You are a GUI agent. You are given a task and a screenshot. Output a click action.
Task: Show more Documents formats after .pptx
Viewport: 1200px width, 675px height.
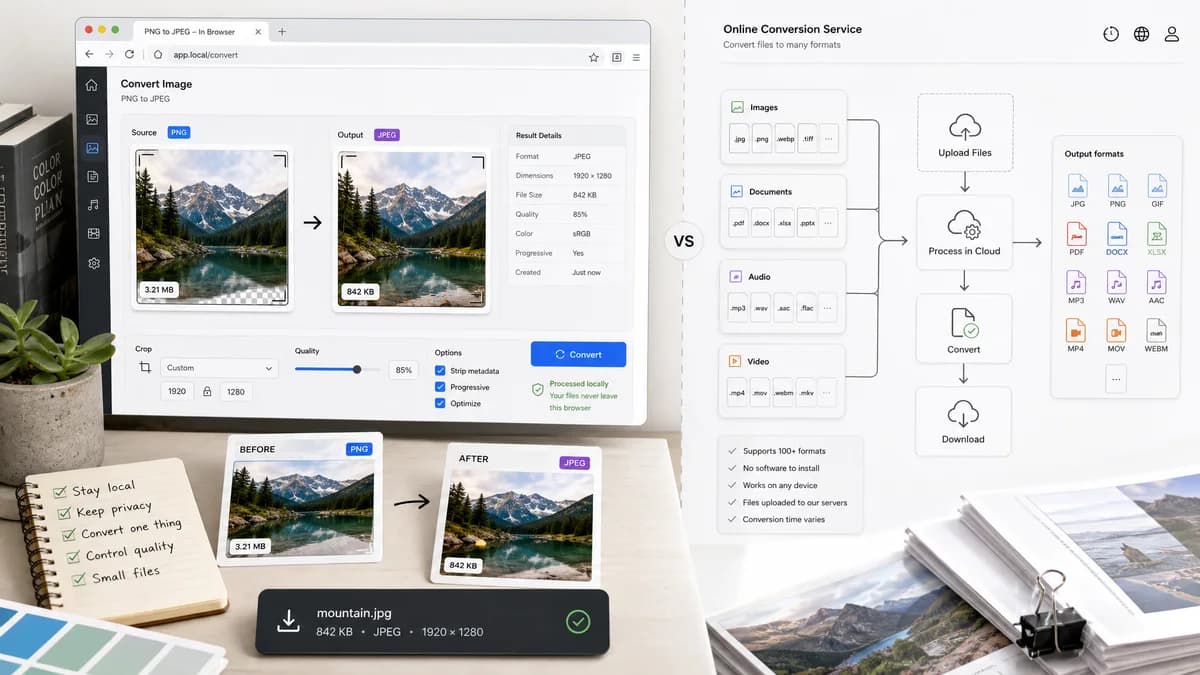pos(828,224)
